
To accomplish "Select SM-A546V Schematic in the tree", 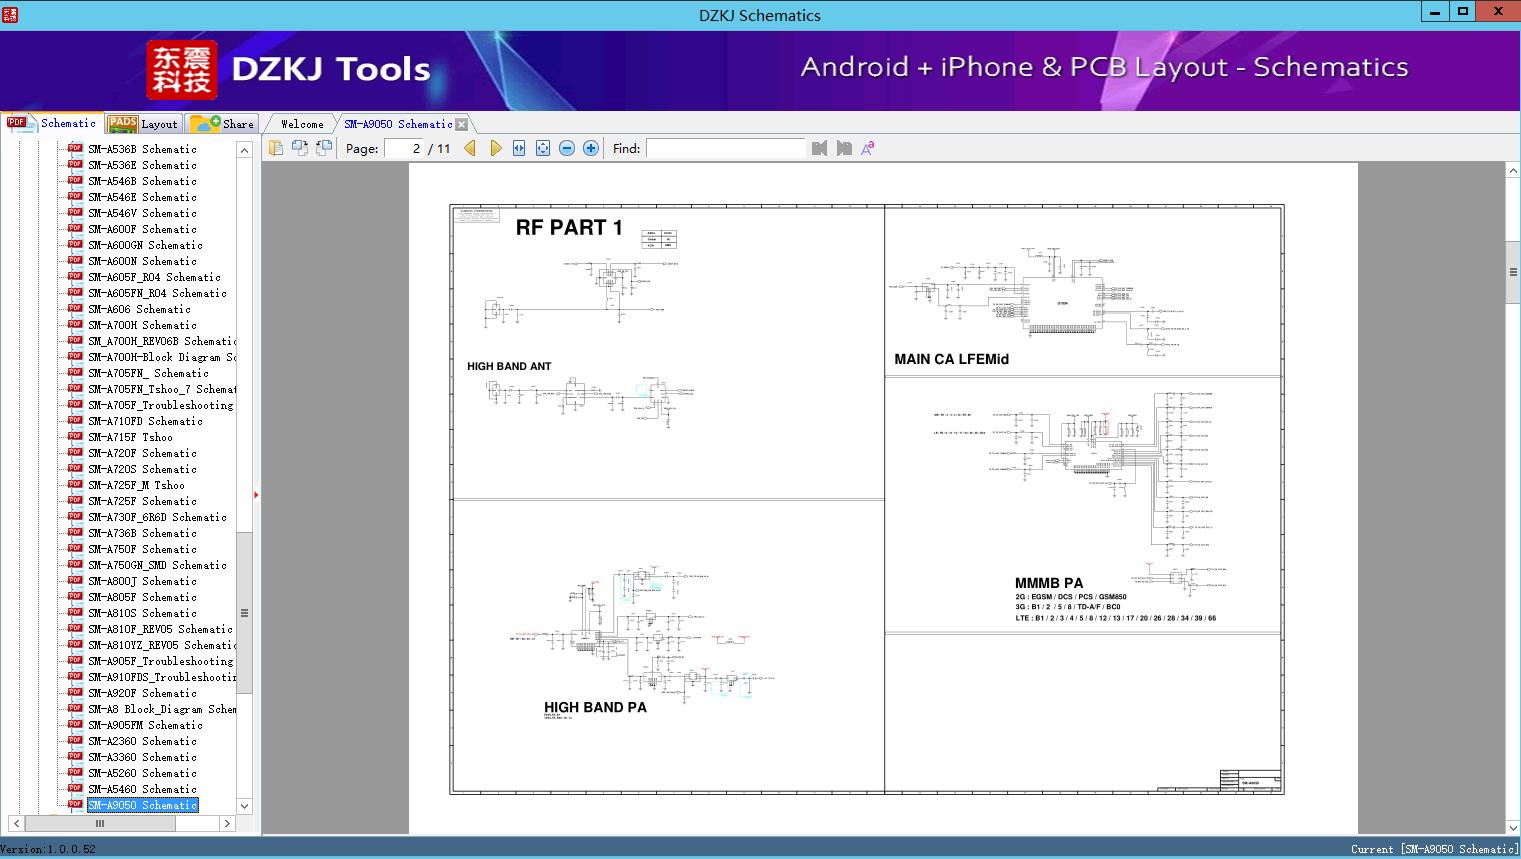I will [142, 213].
